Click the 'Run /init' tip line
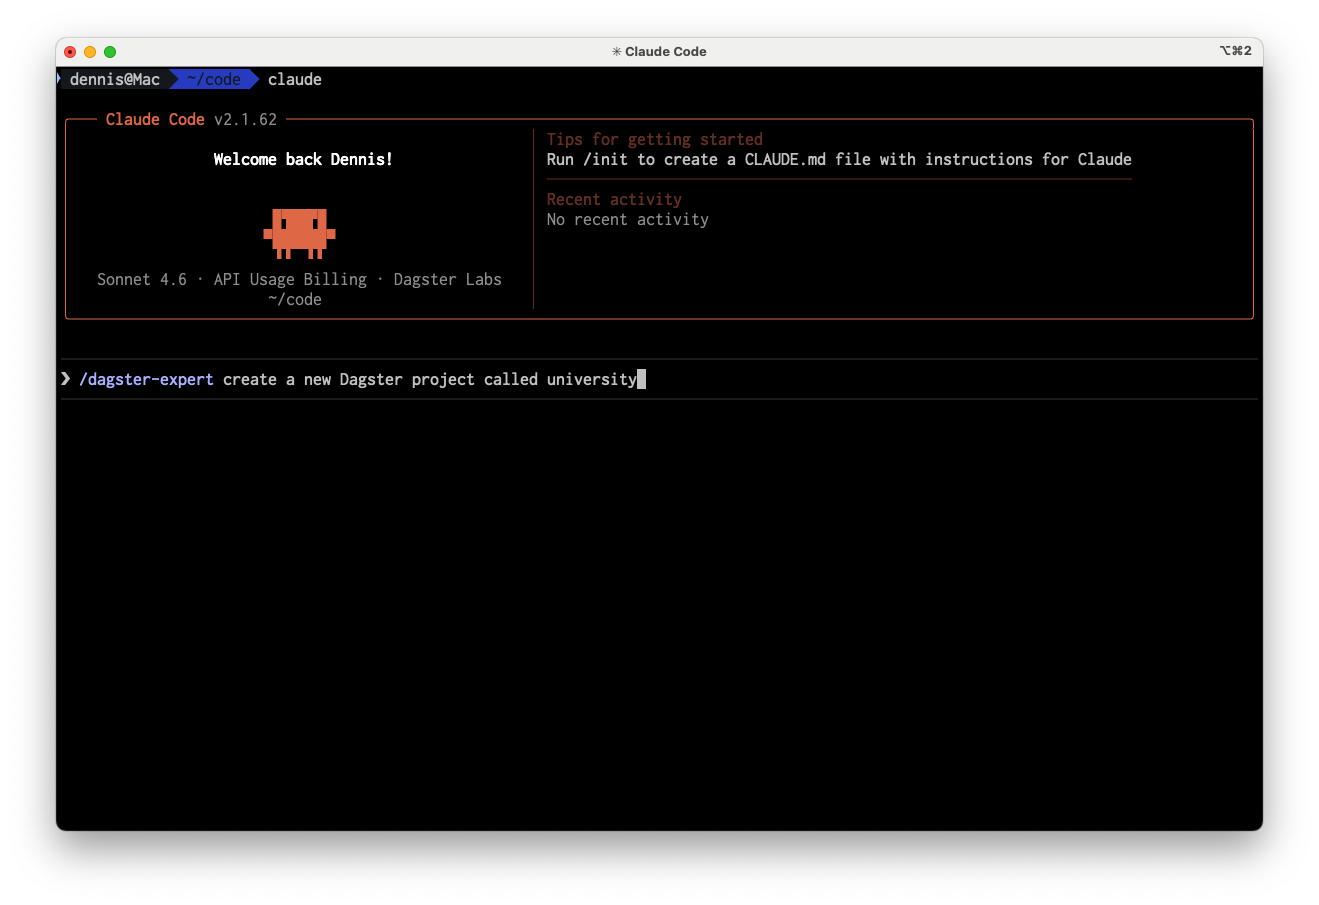Image resolution: width=1319 pixels, height=905 pixels. coord(838,159)
